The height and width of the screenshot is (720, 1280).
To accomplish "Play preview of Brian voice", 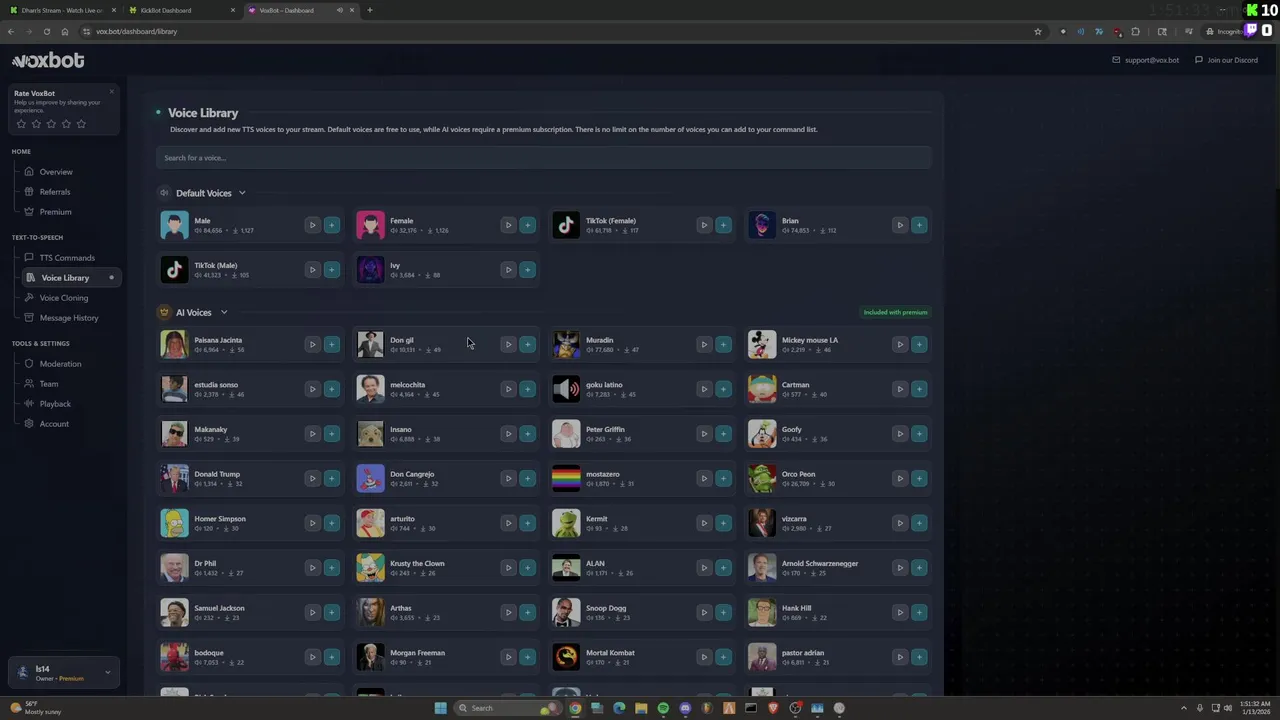I will pyautogui.click(x=900, y=225).
